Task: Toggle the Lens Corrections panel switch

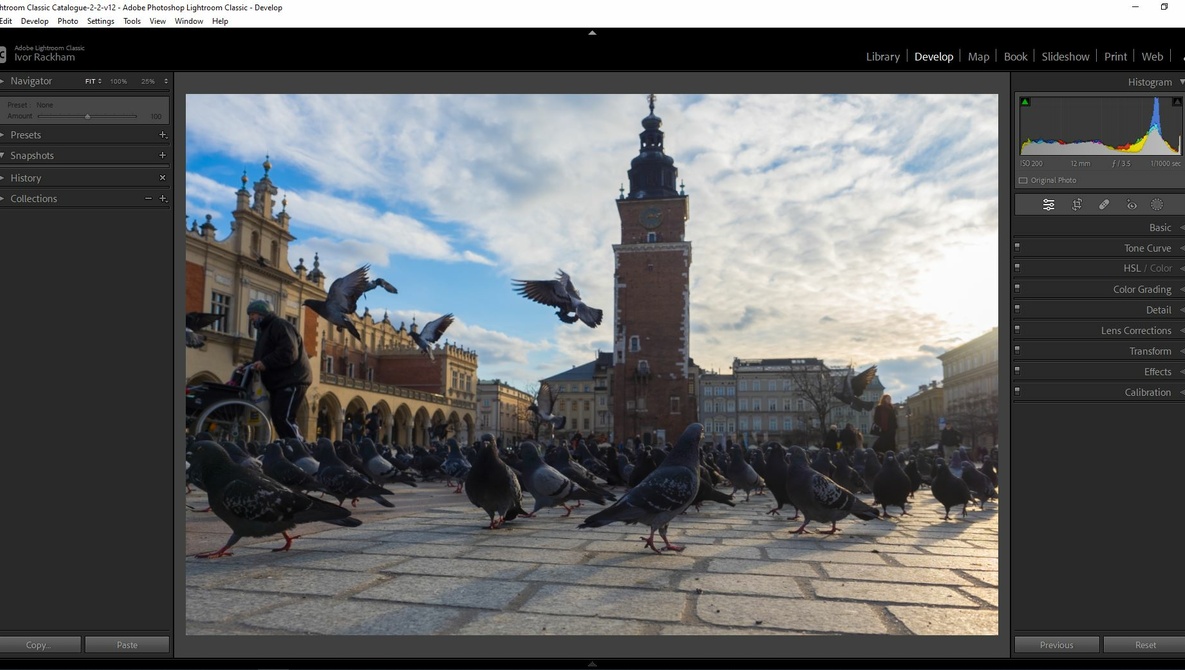Action: point(1017,330)
